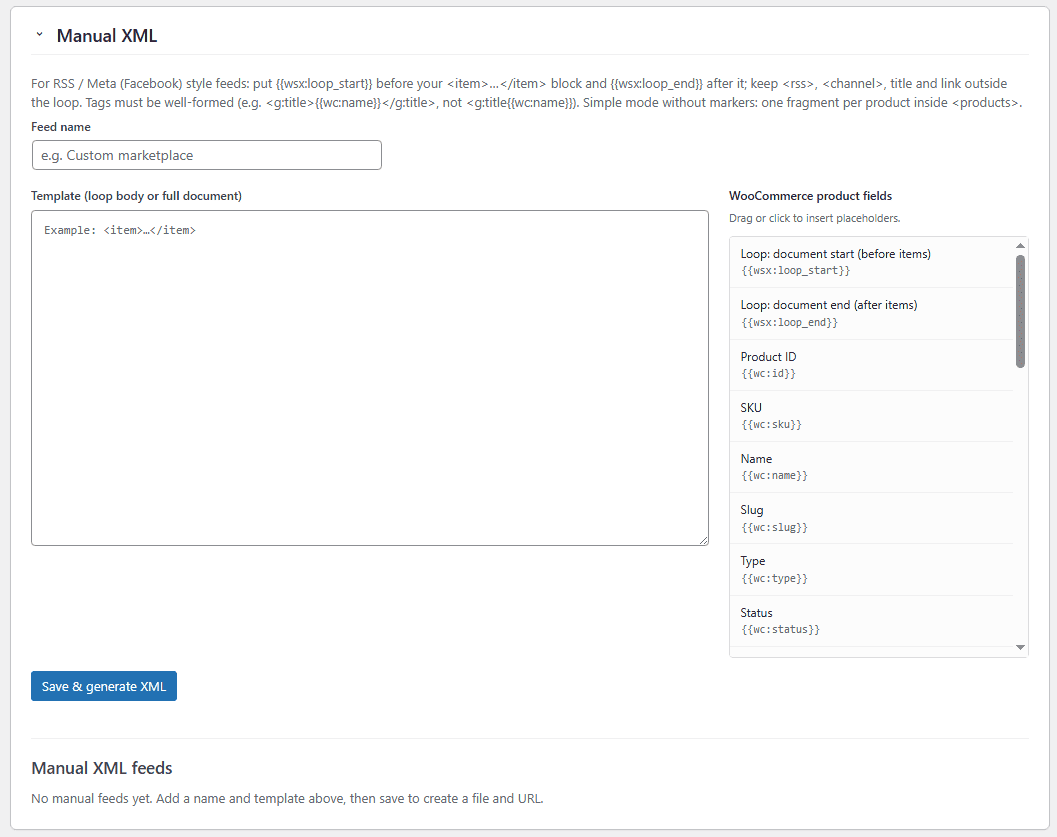Click the product fields scrollbar thumb
Screen dimensions: 1057x837
coord(1020,311)
